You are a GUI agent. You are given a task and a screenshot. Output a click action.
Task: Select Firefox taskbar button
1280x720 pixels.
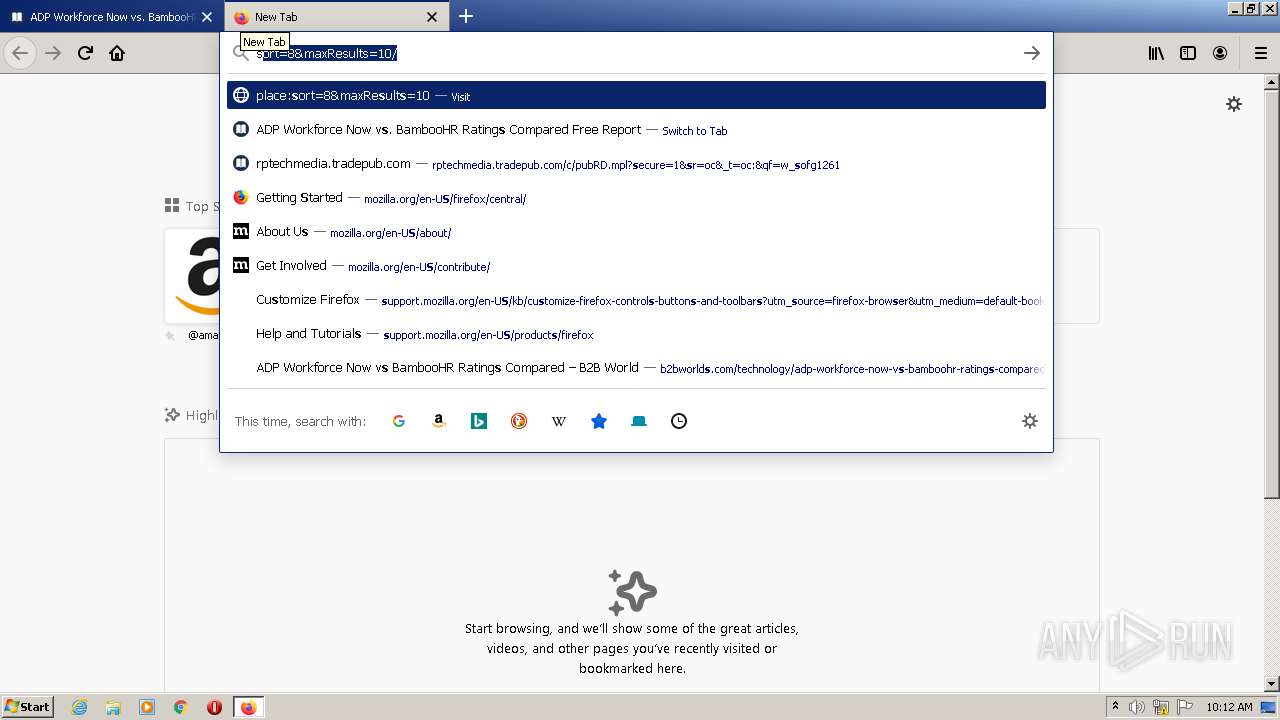point(248,707)
